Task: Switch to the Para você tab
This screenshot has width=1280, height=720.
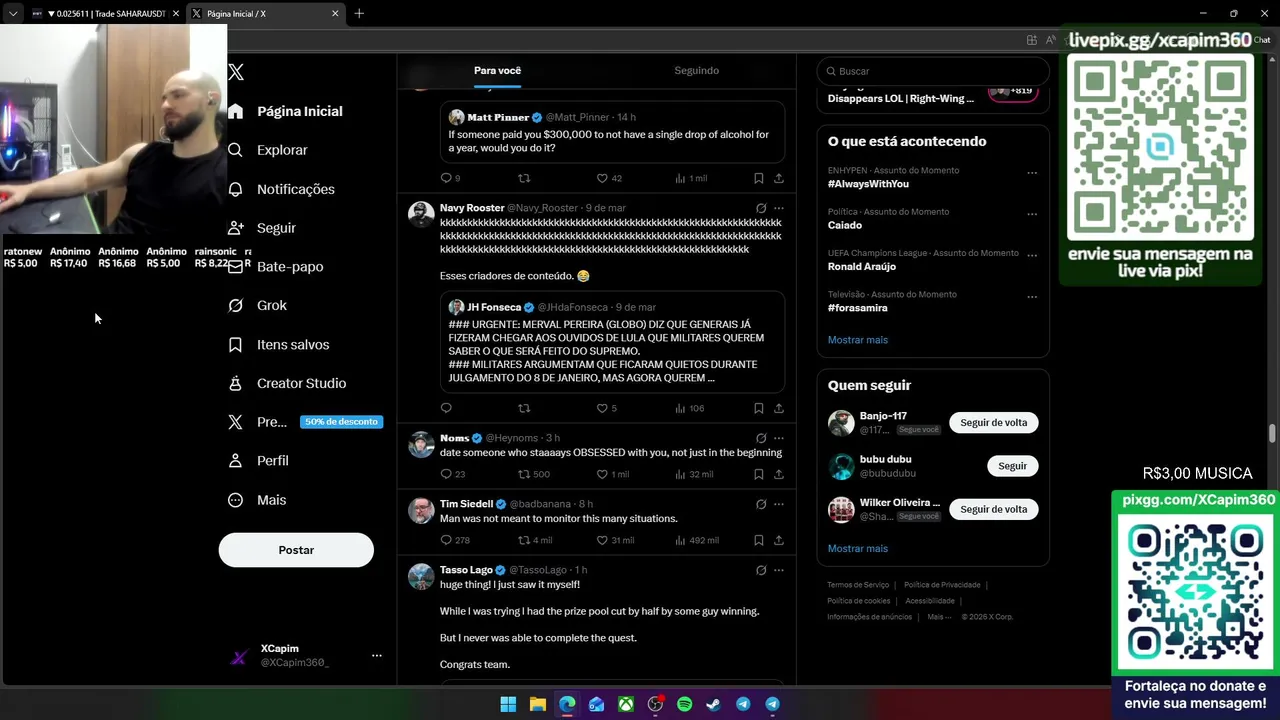Action: tap(497, 71)
